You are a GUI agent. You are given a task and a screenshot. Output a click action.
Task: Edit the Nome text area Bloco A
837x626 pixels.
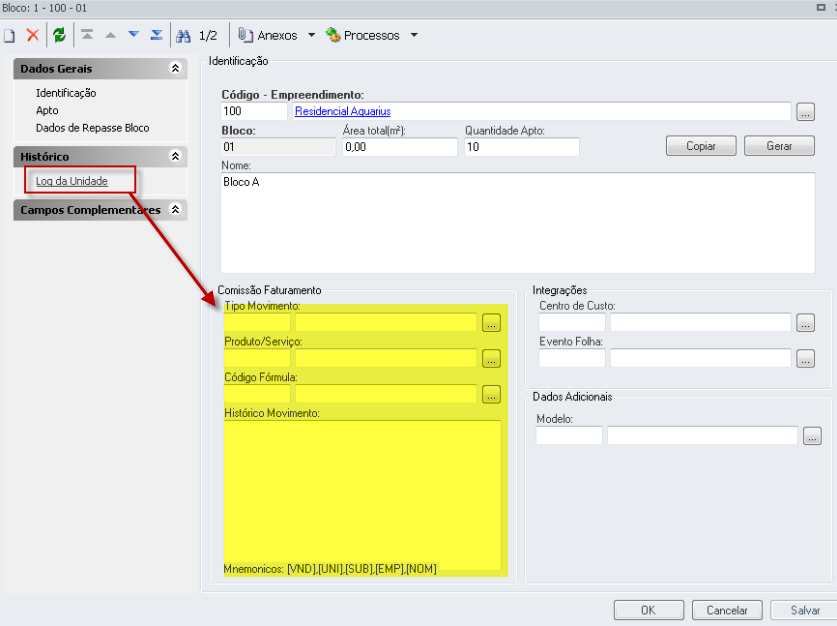(x=518, y=223)
